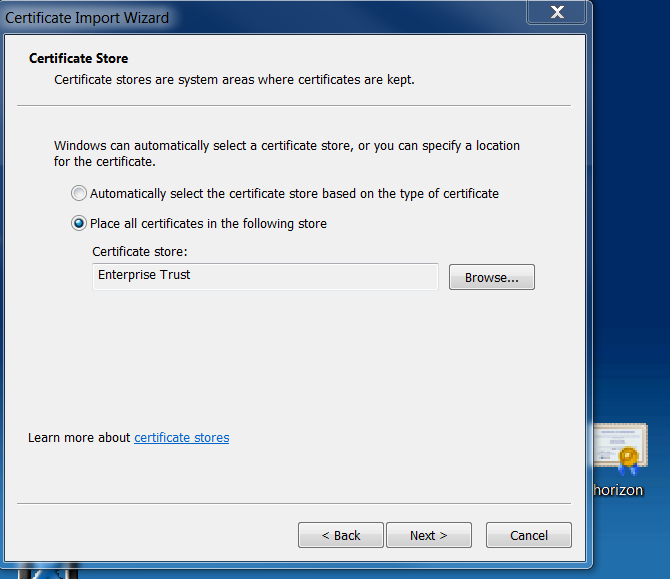Click the horizon certificate file icon on desktop
The width and height of the screenshot is (670, 579).
[x=620, y=452]
